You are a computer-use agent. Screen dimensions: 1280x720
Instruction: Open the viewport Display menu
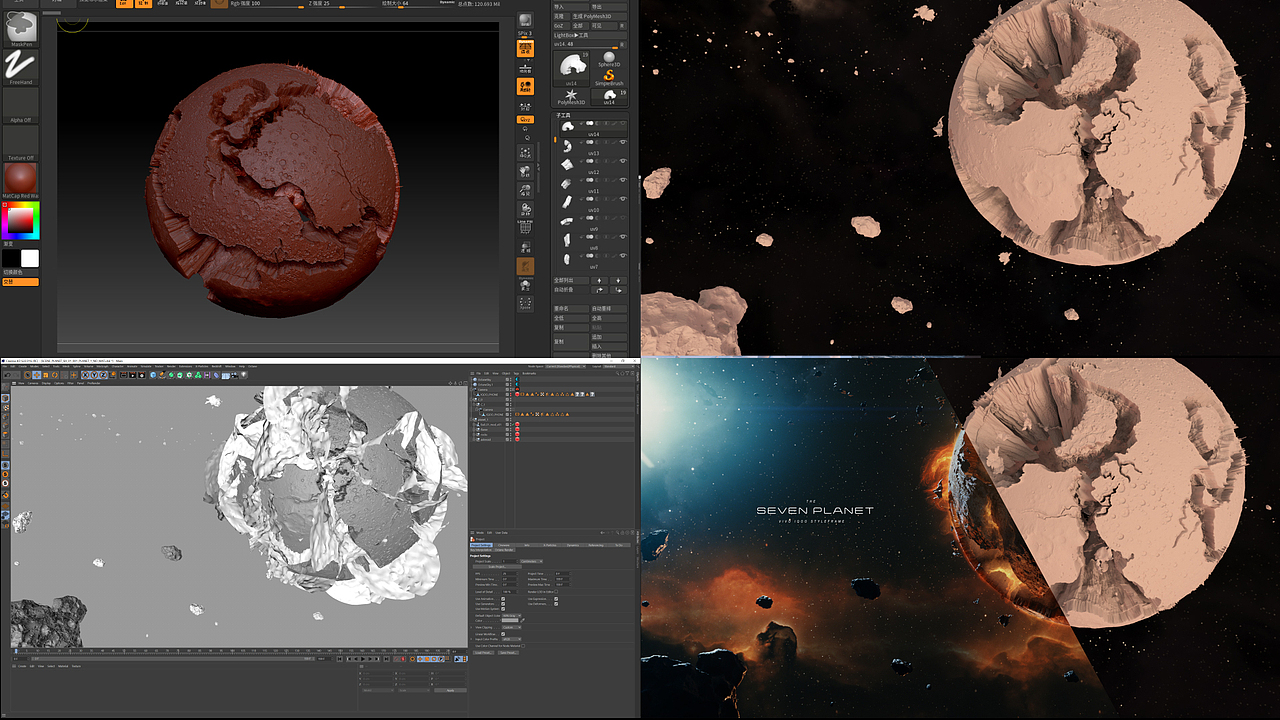coord(46,383)
